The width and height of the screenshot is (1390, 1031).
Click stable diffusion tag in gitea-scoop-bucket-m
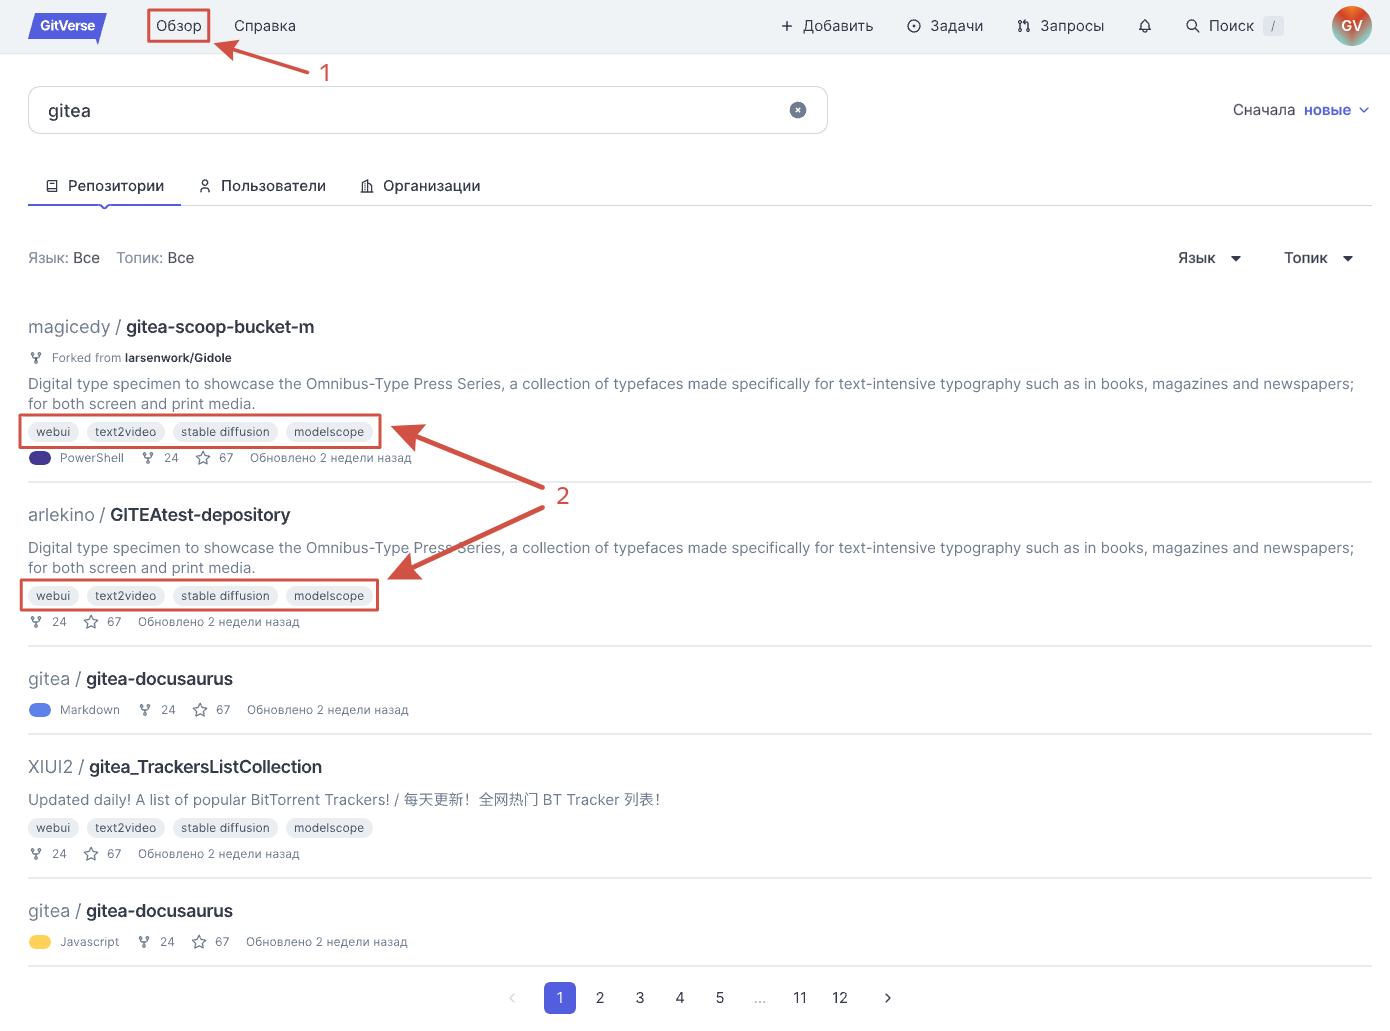click(x=225, y=432)
